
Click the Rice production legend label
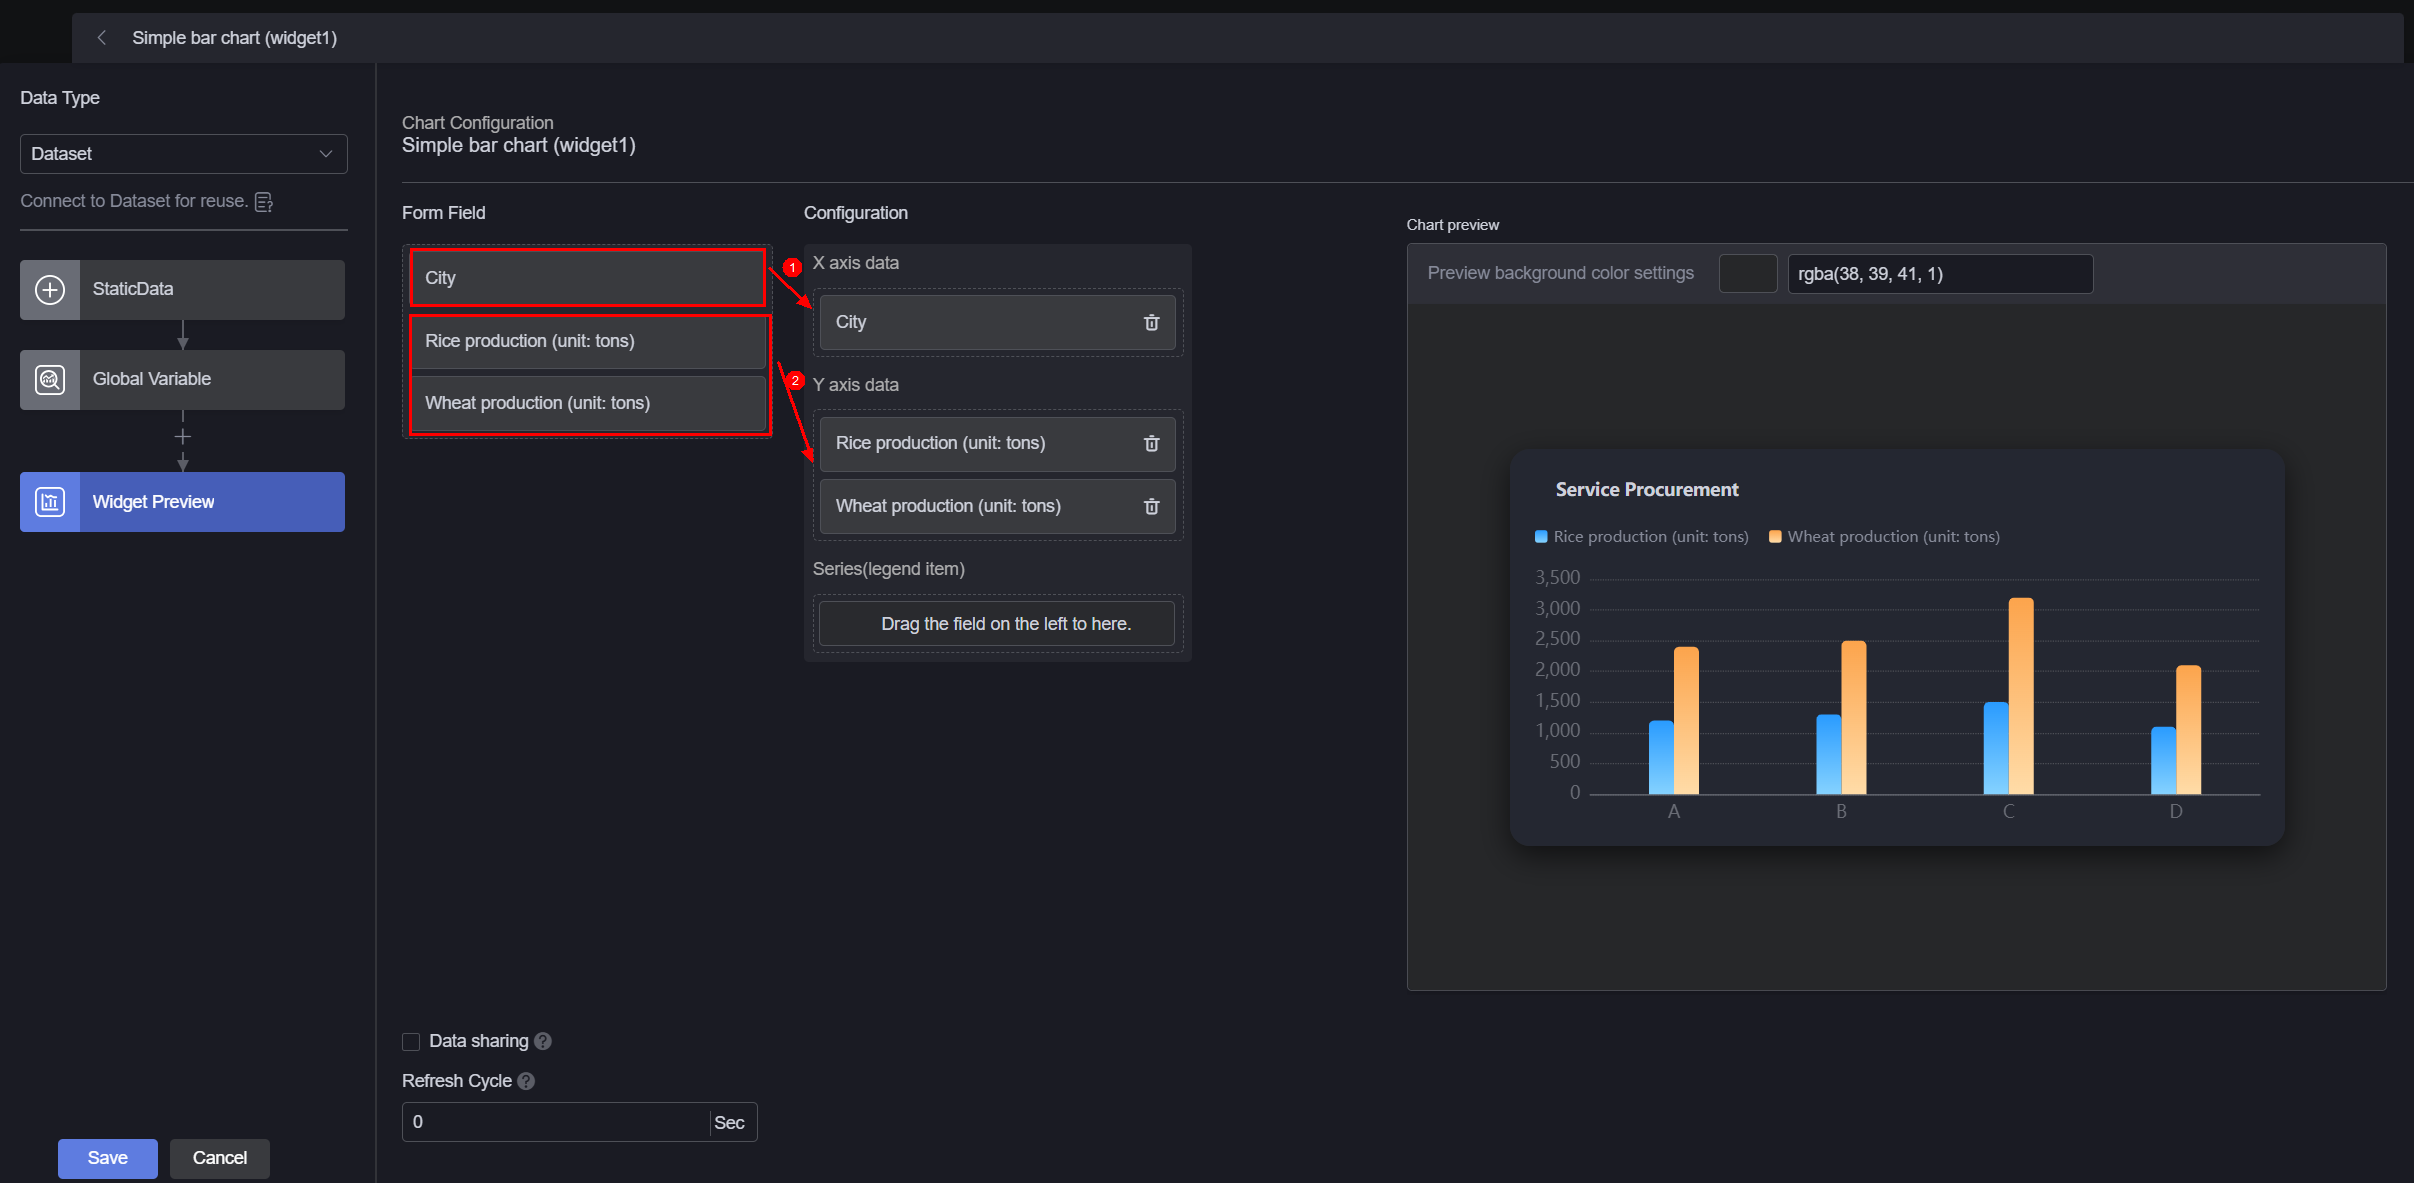(x=1651, y=537)
